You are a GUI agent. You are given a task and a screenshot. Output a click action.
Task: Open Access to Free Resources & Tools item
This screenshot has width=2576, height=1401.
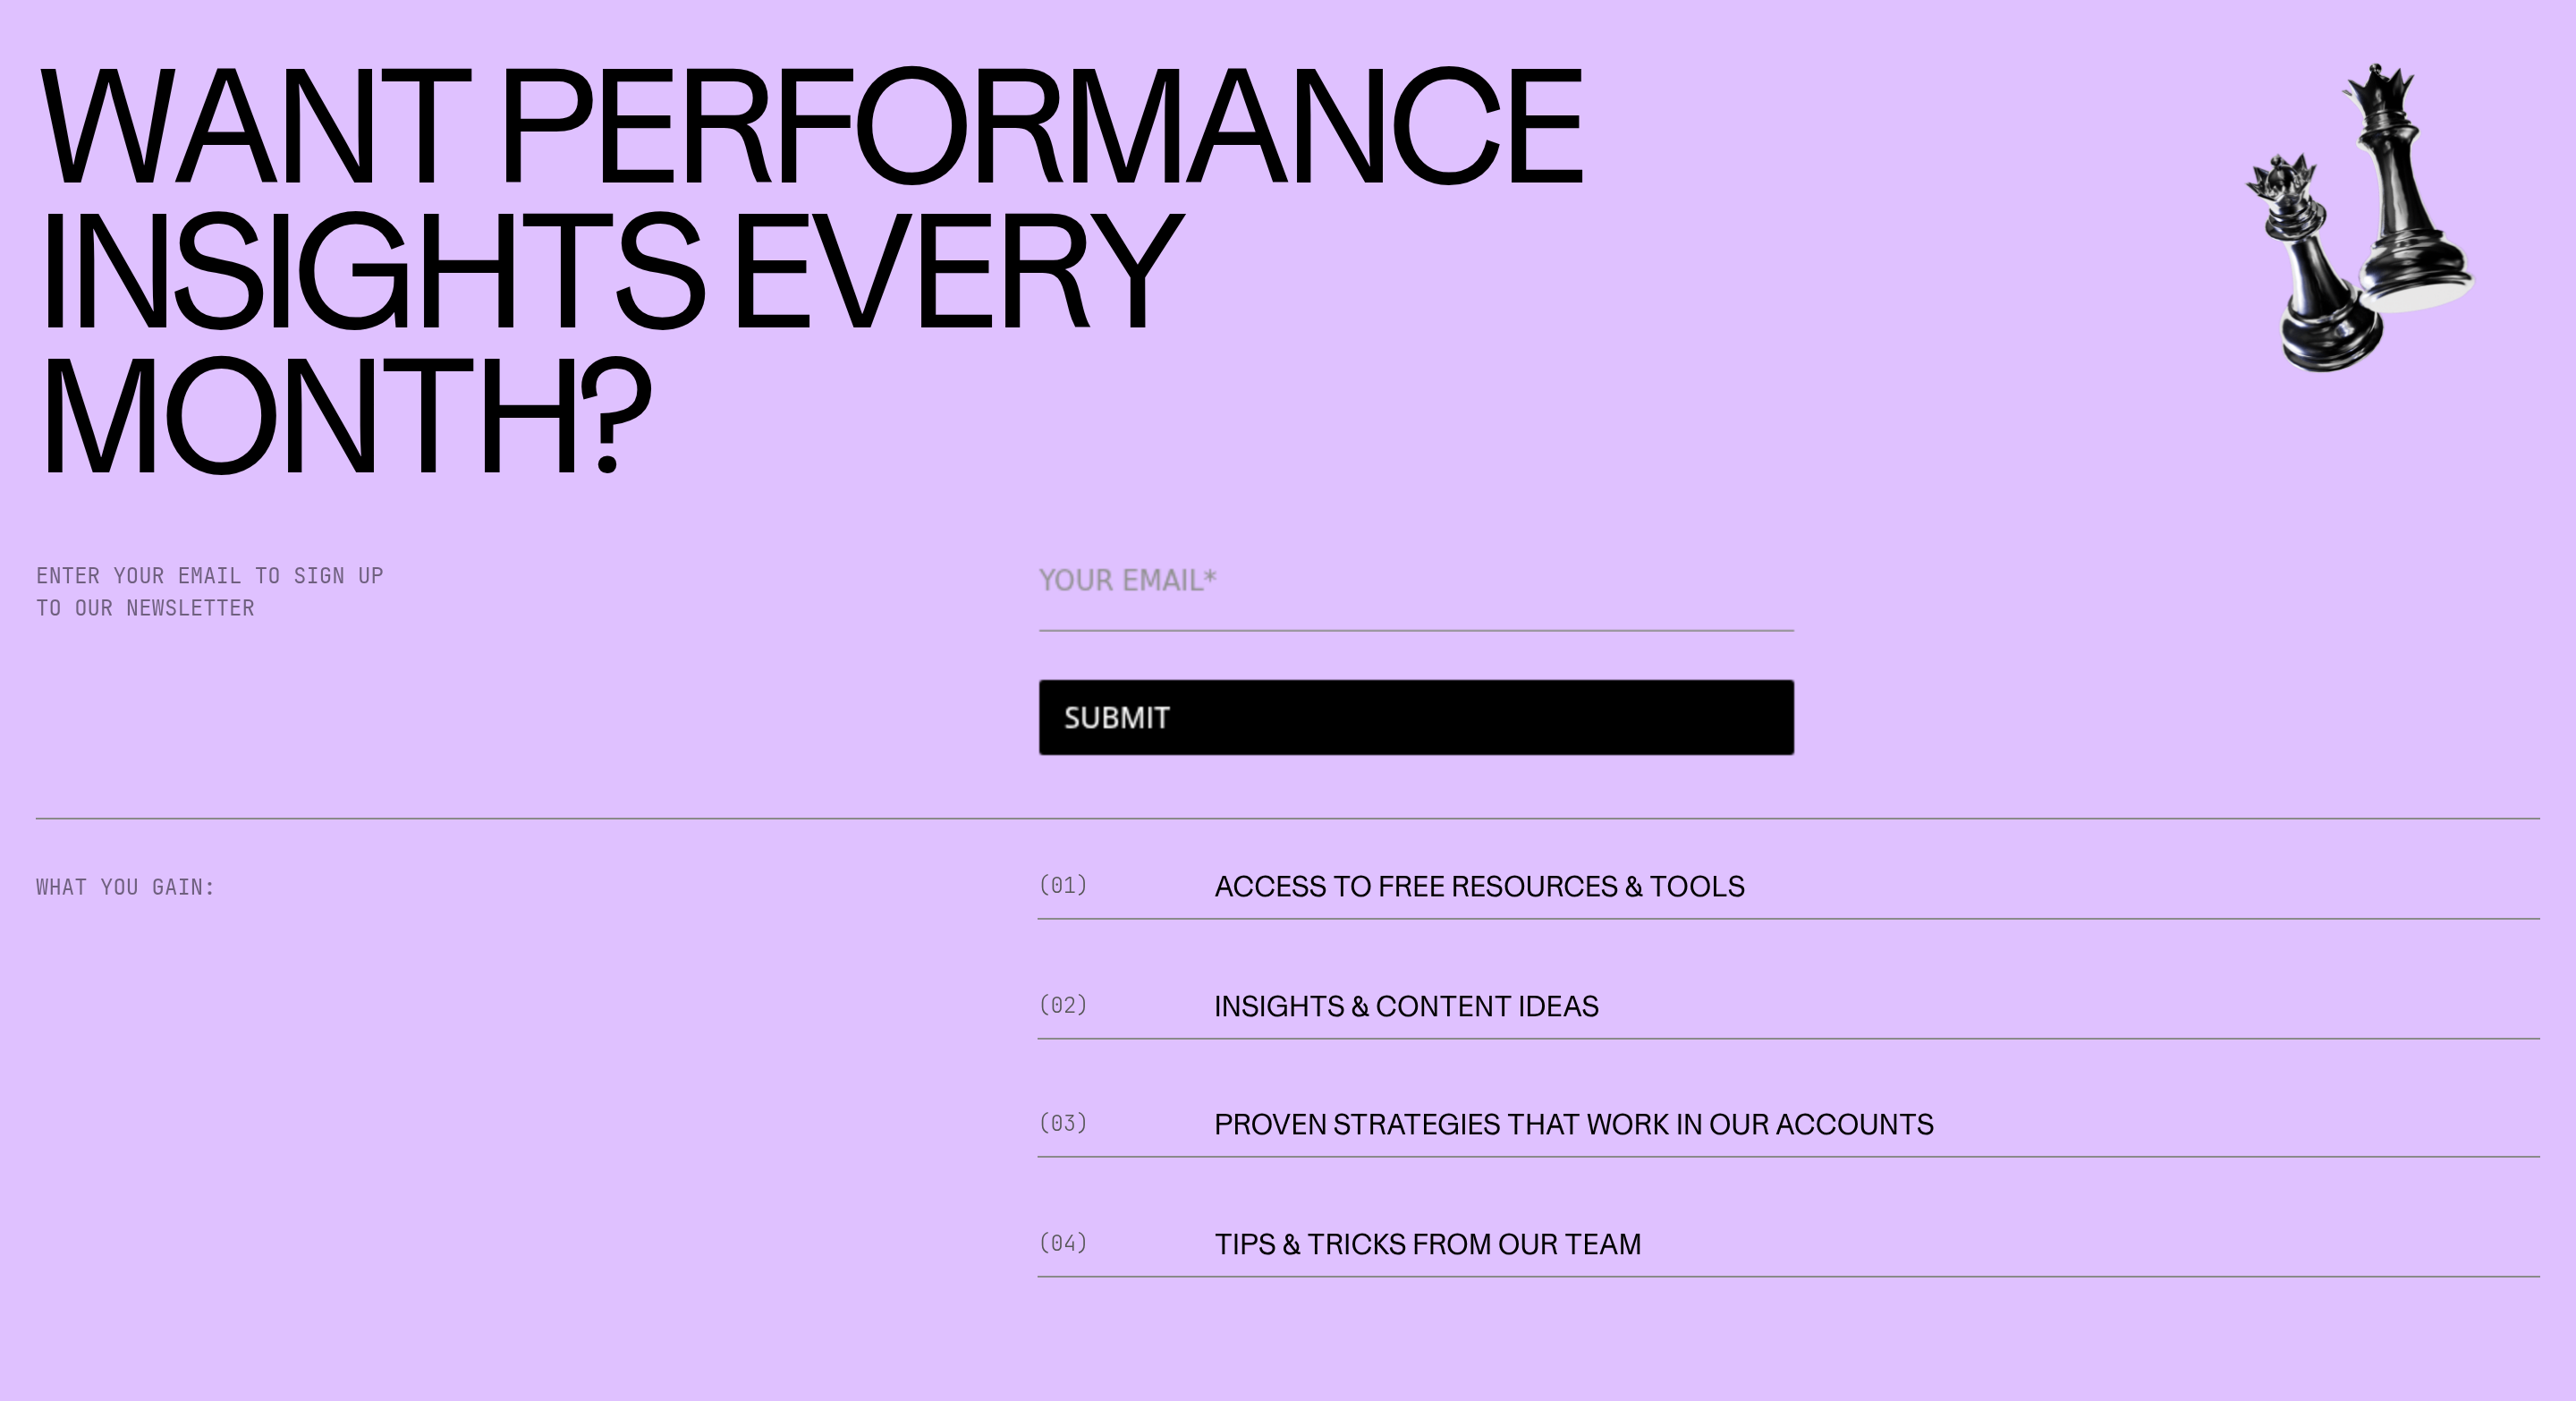pyautogui.click(x=1479, y=886)
